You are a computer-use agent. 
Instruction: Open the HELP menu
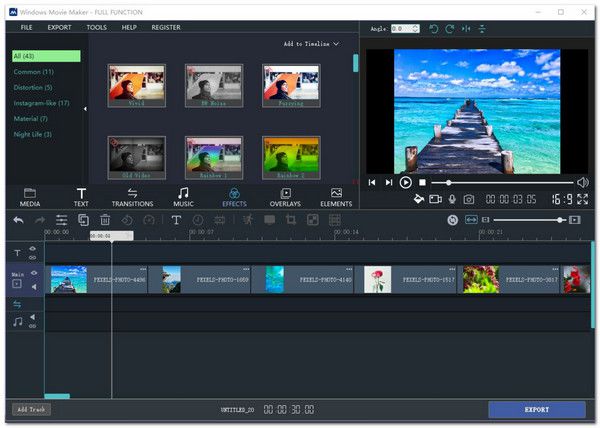tap(129, 28)
